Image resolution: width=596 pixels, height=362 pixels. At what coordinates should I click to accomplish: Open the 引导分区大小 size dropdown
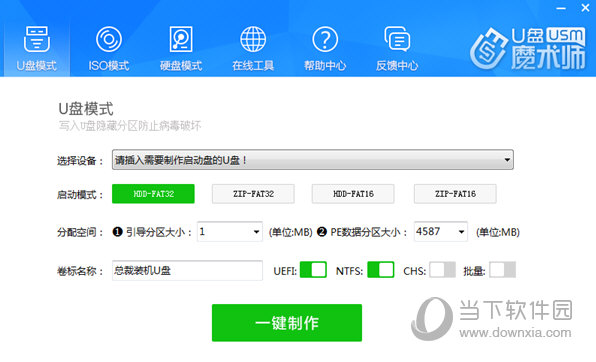[x=230, y=232]
